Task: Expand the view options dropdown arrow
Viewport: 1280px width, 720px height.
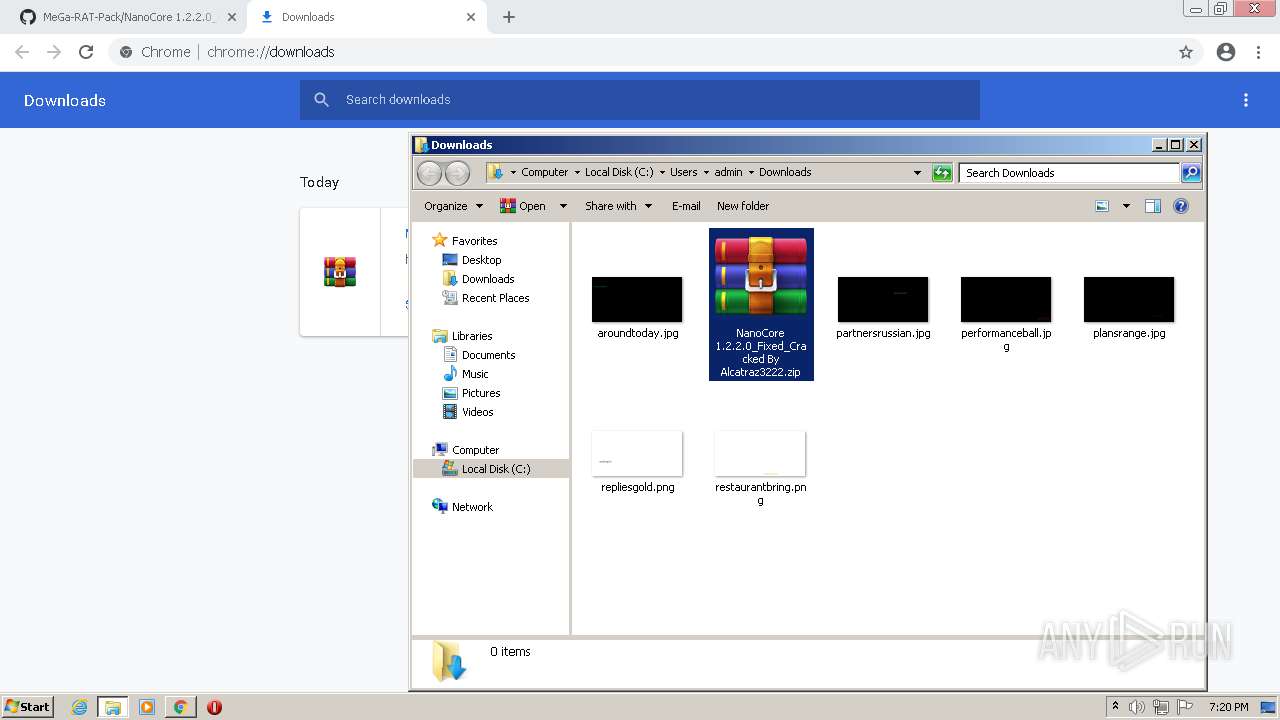Action: (1126, 206)
